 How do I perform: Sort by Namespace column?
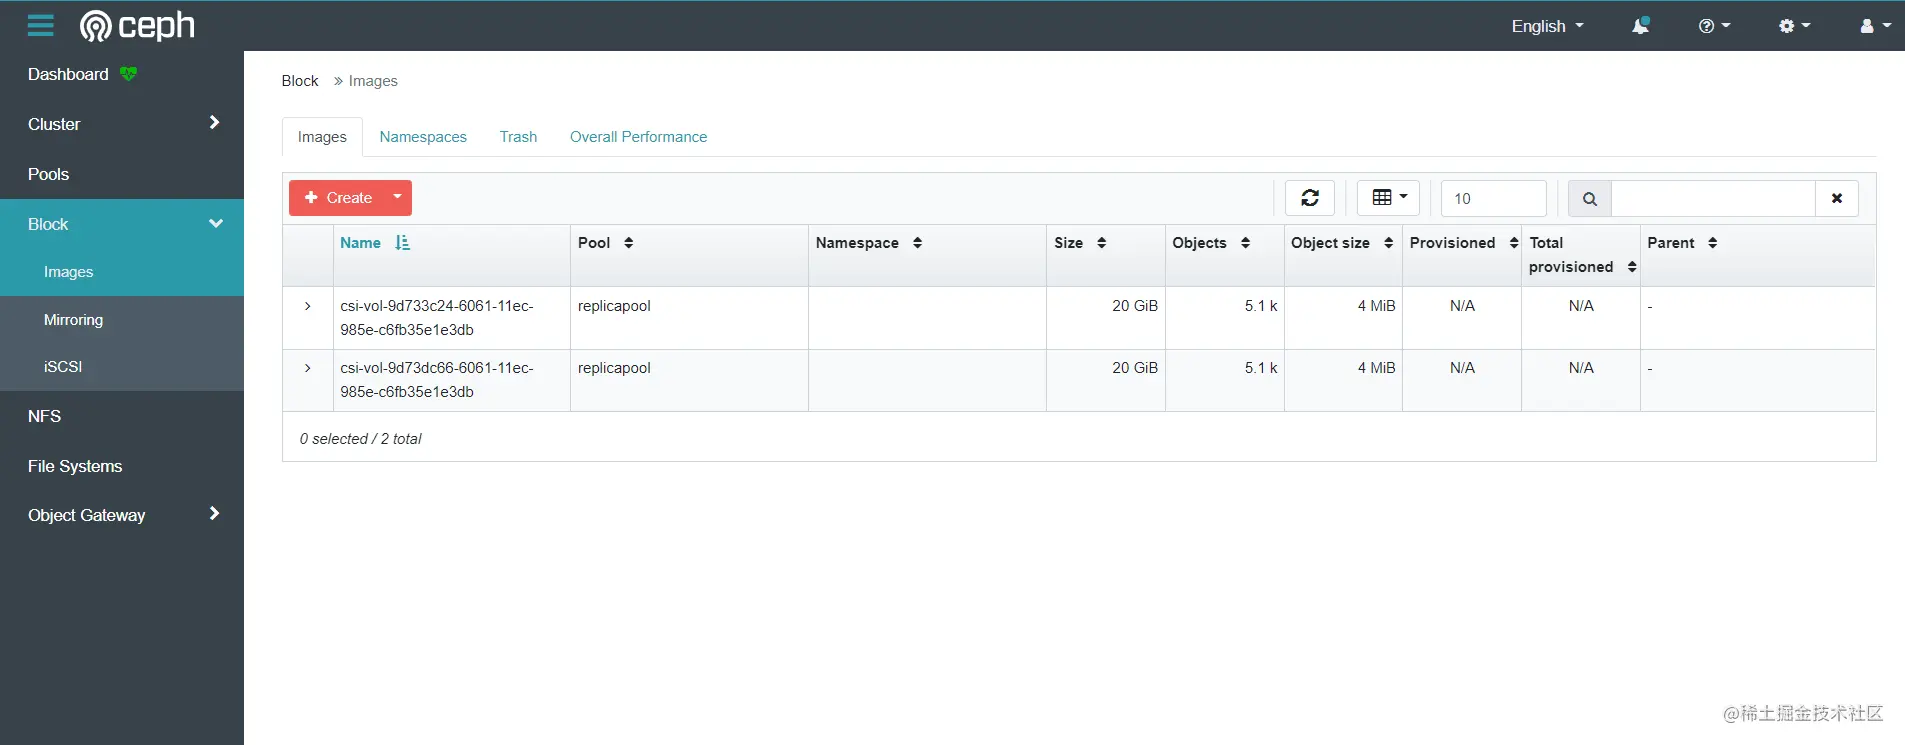click(x=917, y=243)
